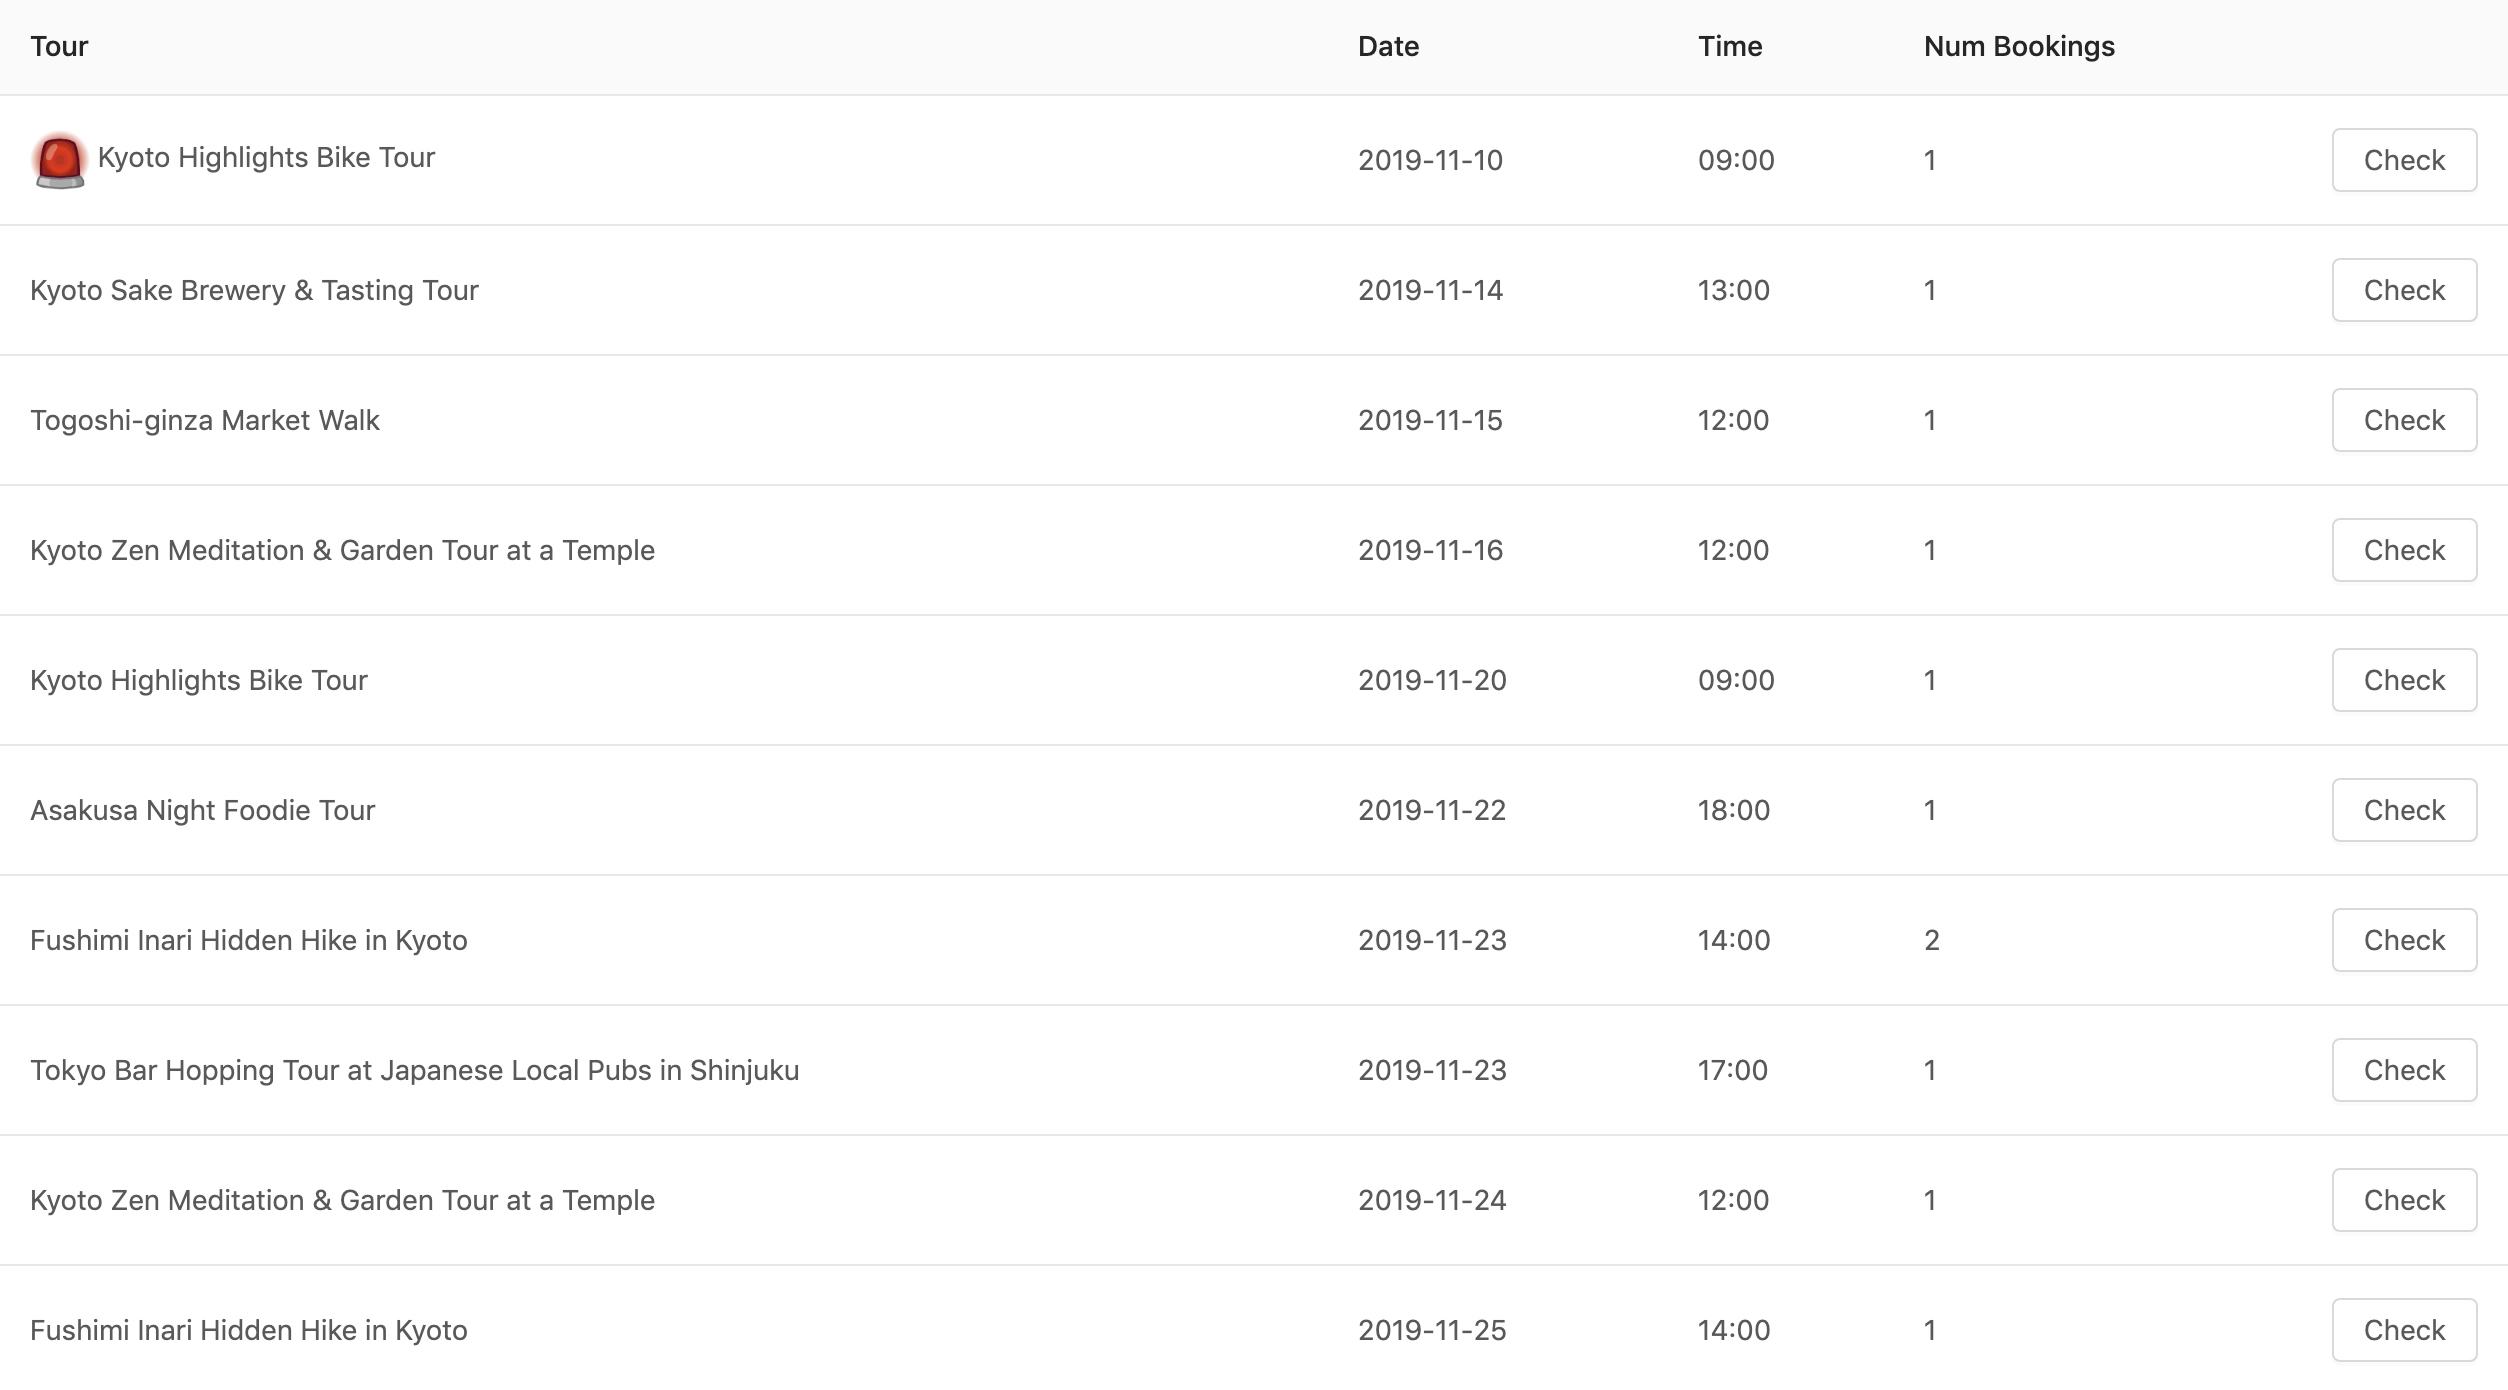Check the 2019-11-16 Zen Meditation tour
The width and height of the screenshot is (2508, 1390).
point(2403,550)
